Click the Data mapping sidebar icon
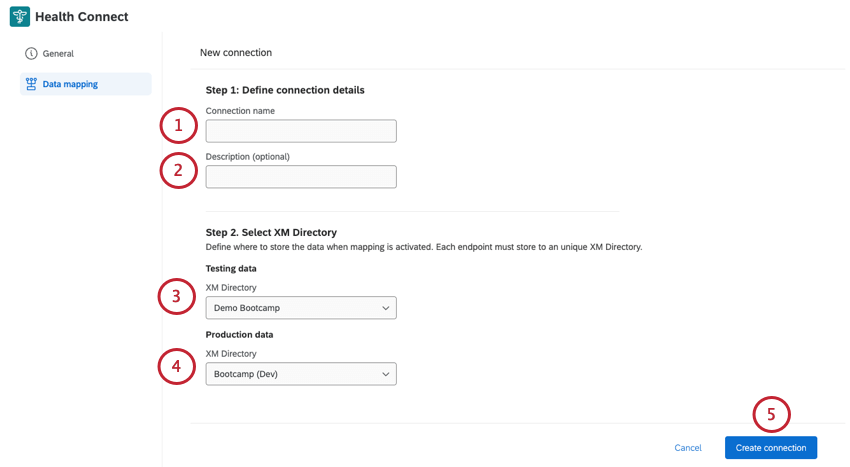This screenshot has height=467, width=850. tap(31, 84)
